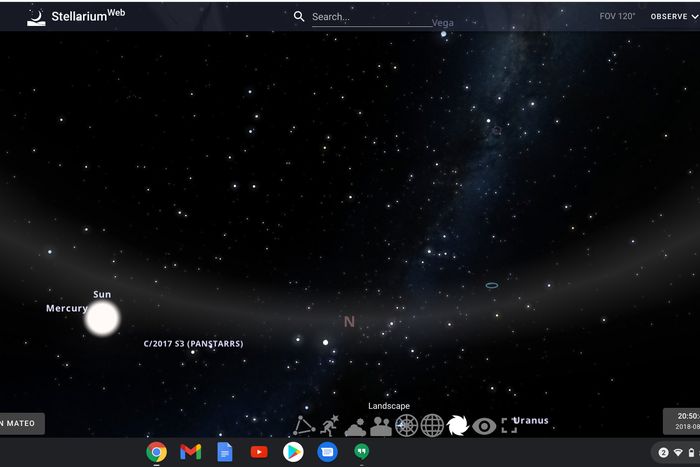Open the San Mateo location button
Image resolution: width=700 pixels, height=467 pixels.
click(x=22, y=423)
